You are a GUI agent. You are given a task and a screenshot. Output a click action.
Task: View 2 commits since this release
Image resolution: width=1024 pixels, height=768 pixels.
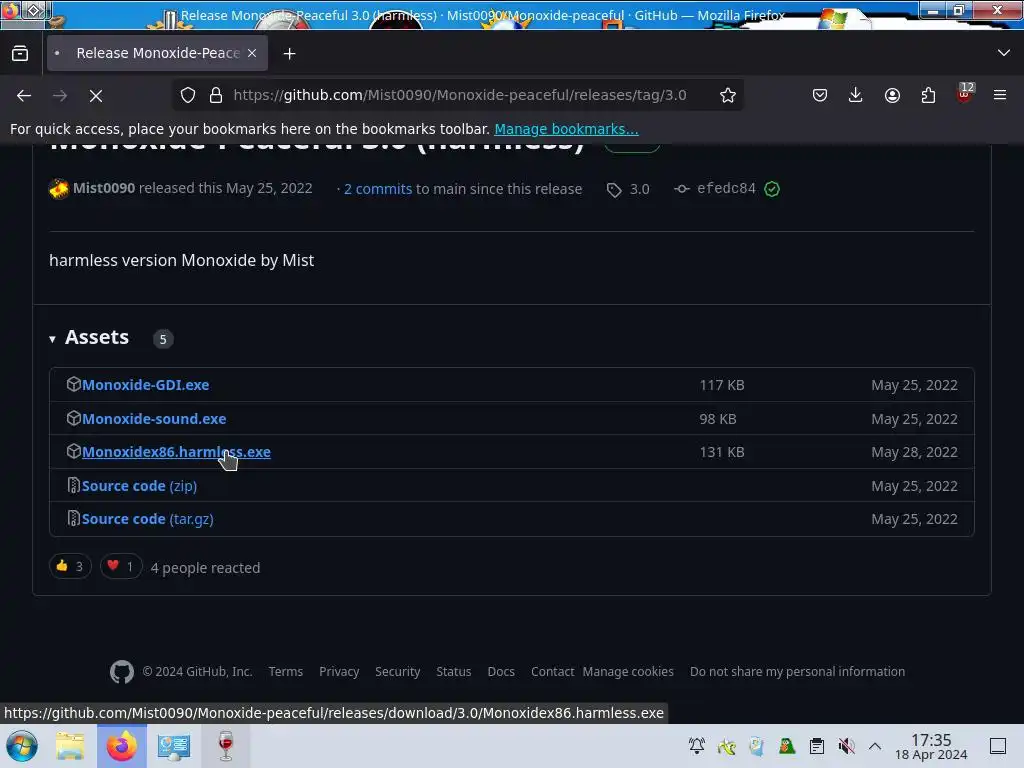pyautogui.click(x=378, y=189)
